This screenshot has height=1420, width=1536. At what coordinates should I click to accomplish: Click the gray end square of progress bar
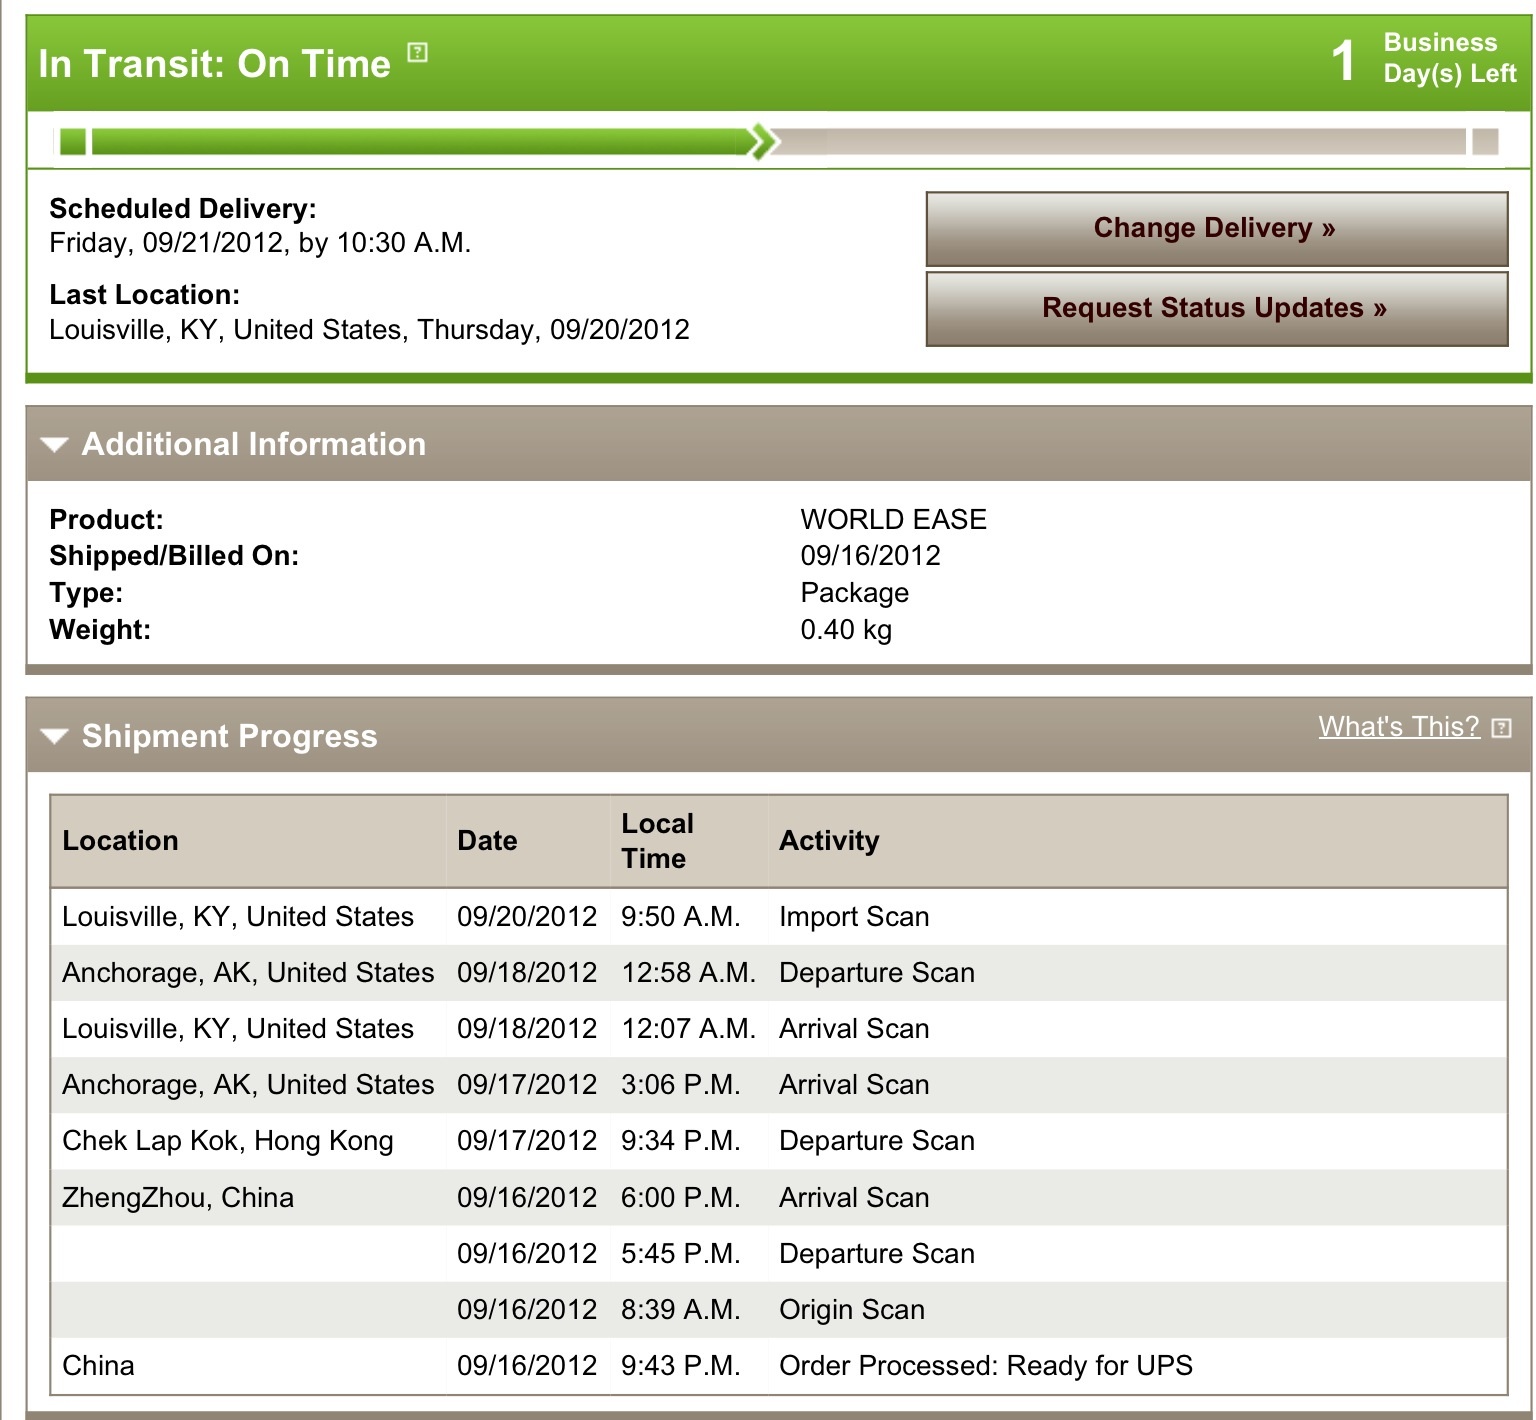click(1486, 142)
